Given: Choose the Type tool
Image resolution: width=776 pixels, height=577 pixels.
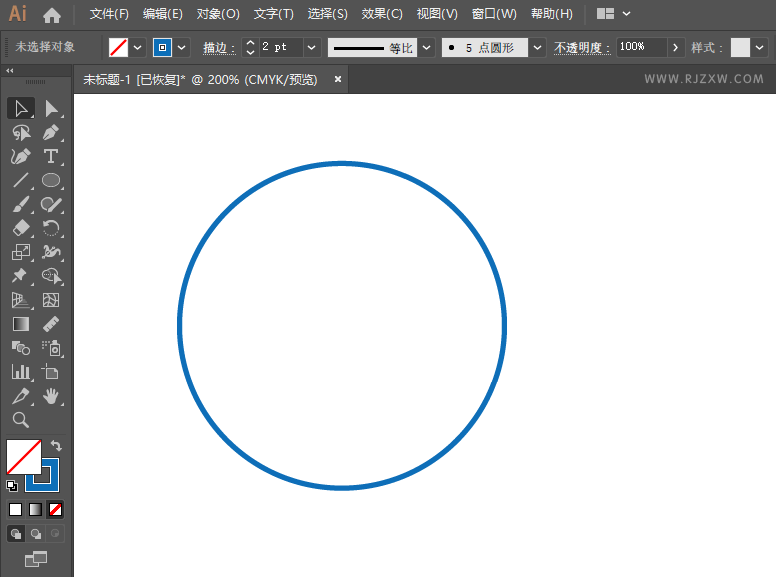Looking at the screenshot, I should (x=51, y=157).
